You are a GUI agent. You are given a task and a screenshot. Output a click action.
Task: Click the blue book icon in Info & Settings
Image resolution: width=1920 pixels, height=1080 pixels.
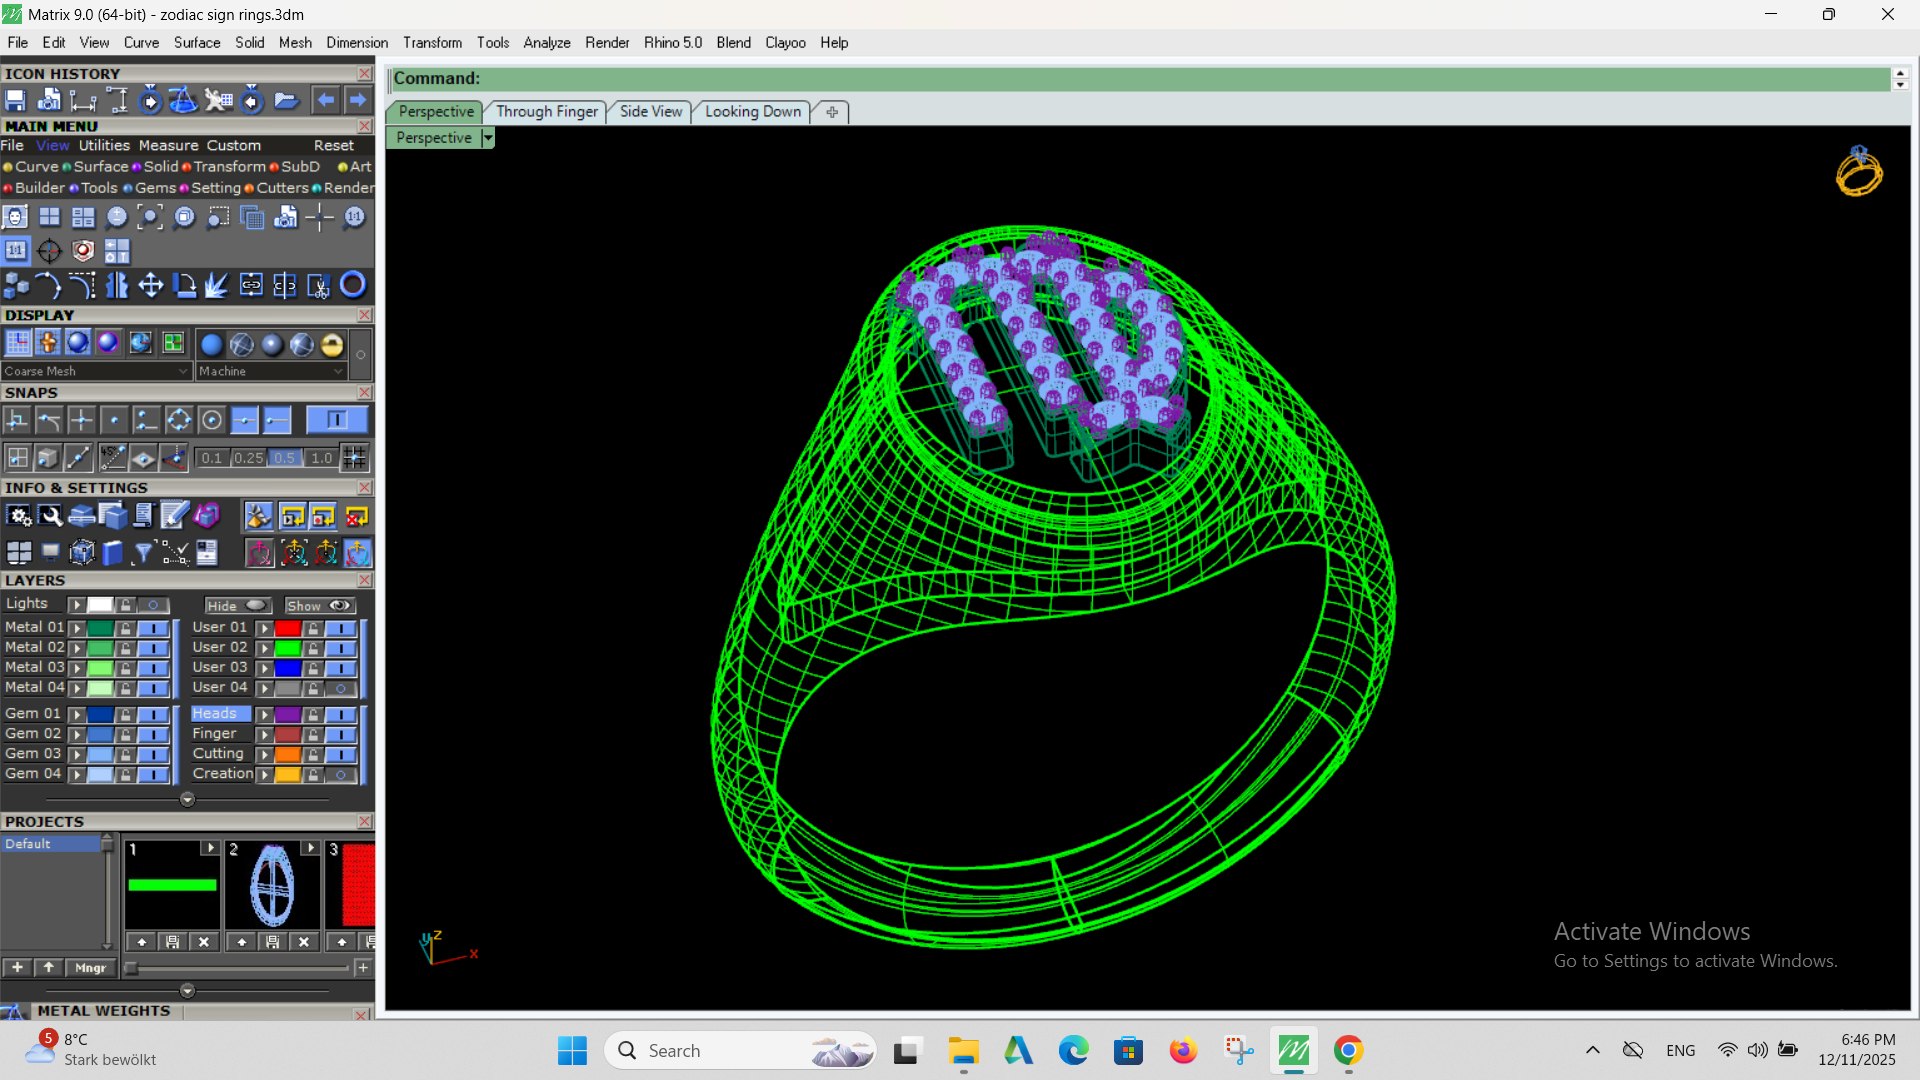click(x=113, y=552)
